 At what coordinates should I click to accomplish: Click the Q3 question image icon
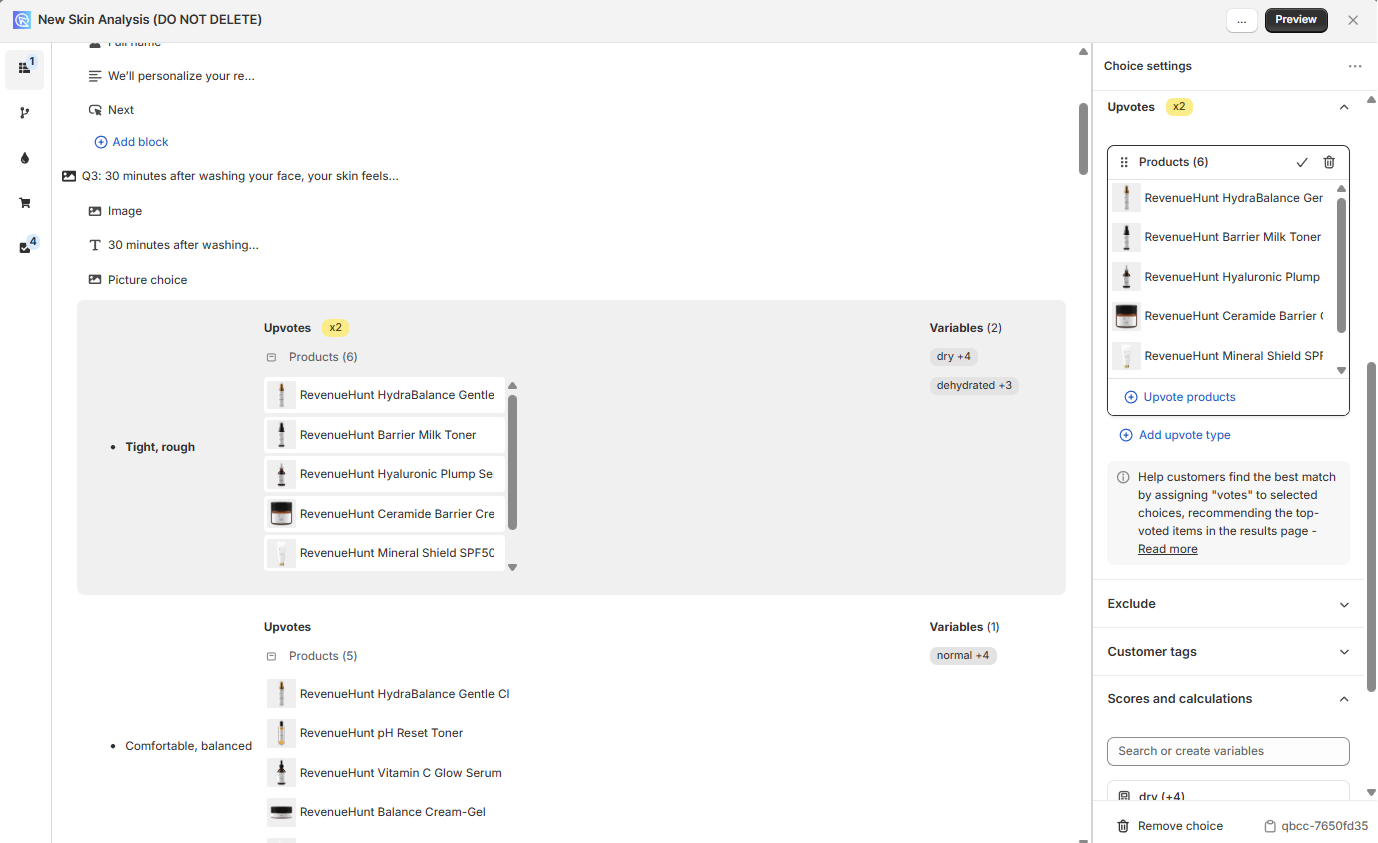69,176
